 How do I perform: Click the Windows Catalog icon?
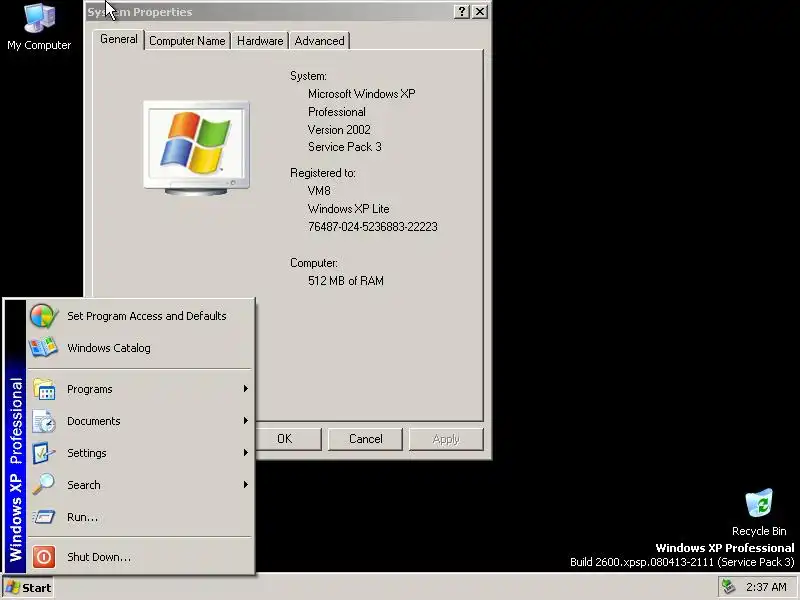tap(43, 348)
